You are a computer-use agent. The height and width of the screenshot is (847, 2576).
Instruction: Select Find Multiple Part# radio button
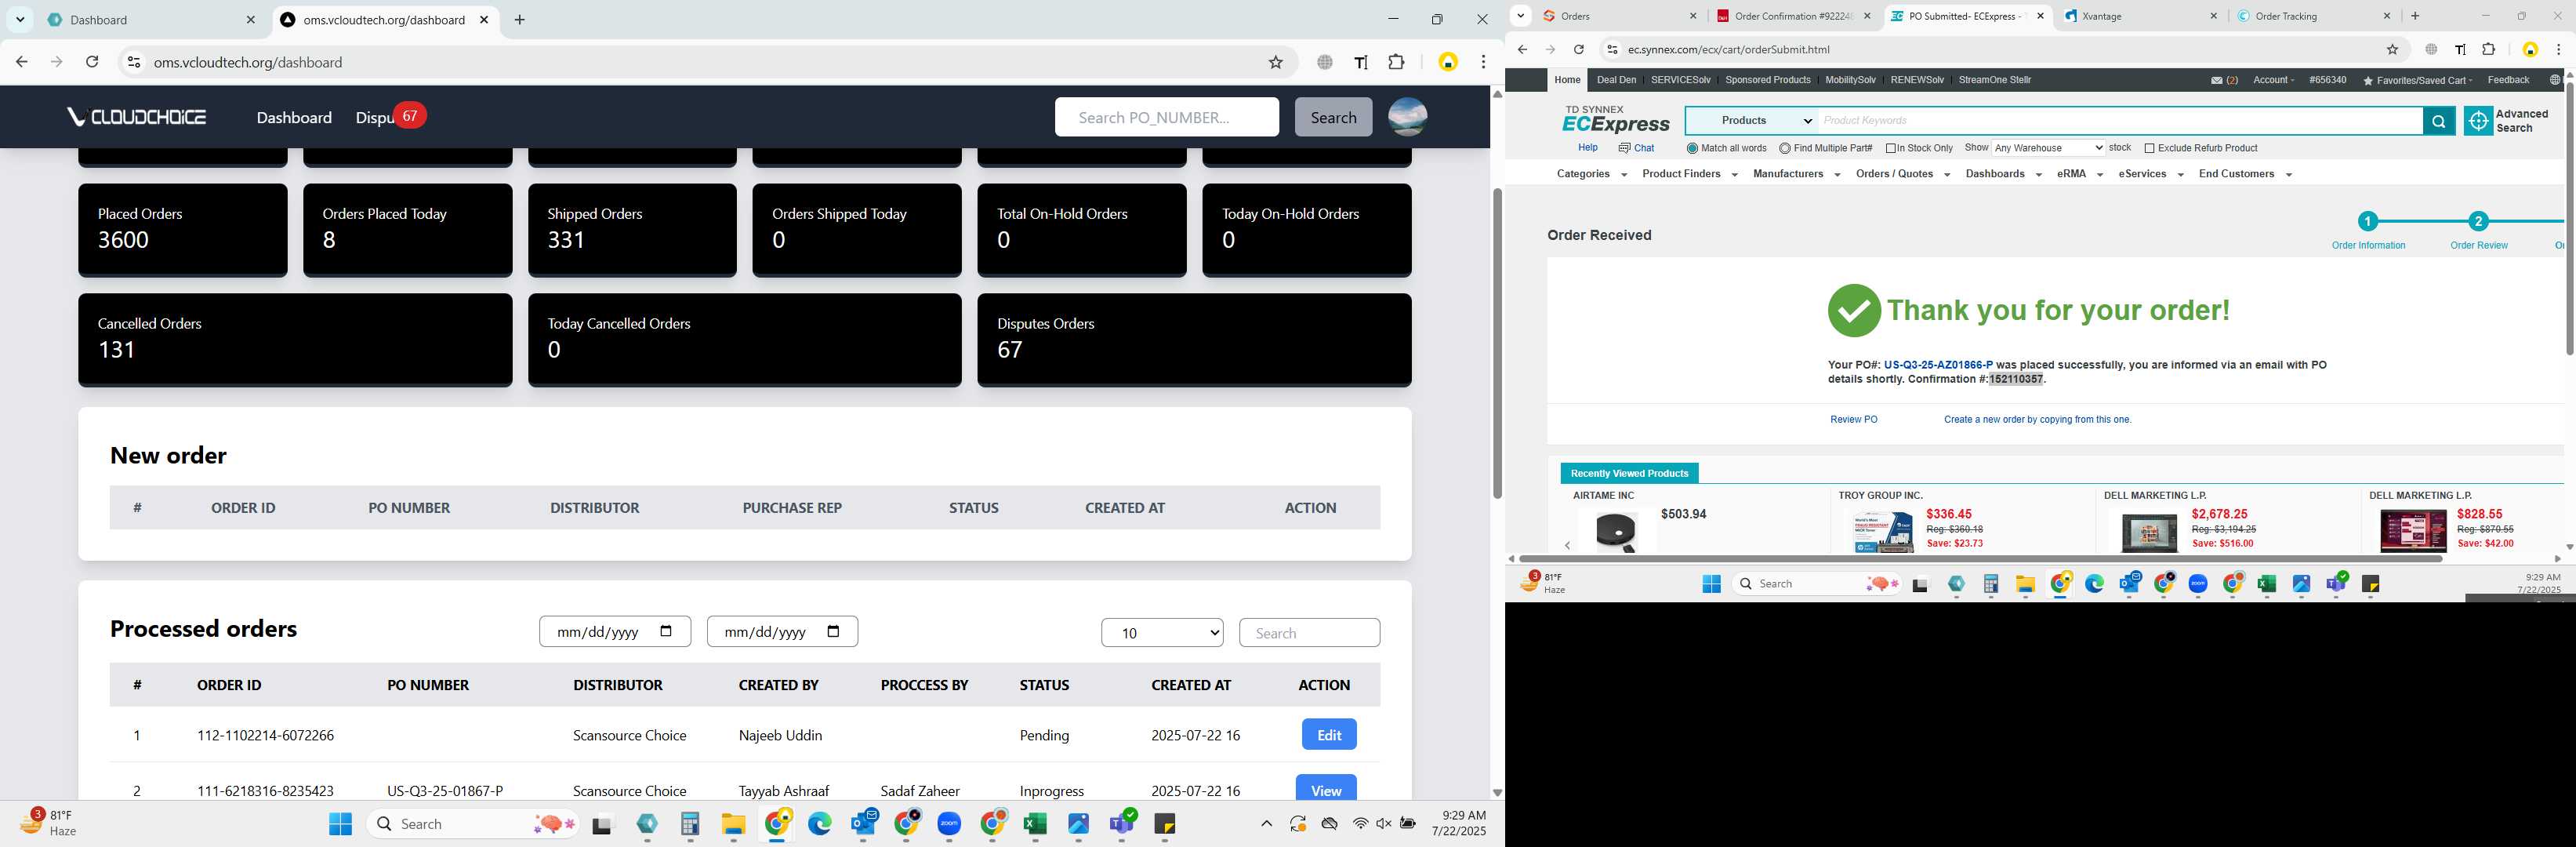coord(1785,148)
